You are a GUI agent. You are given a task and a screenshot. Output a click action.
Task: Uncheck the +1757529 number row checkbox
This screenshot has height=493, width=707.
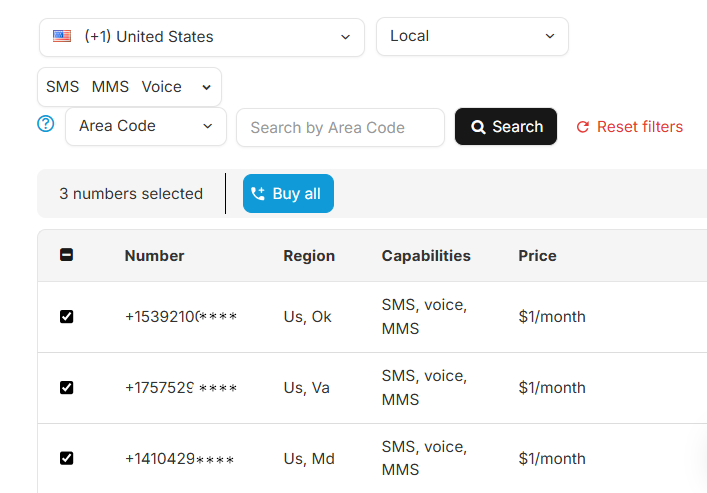coord(67,388)
